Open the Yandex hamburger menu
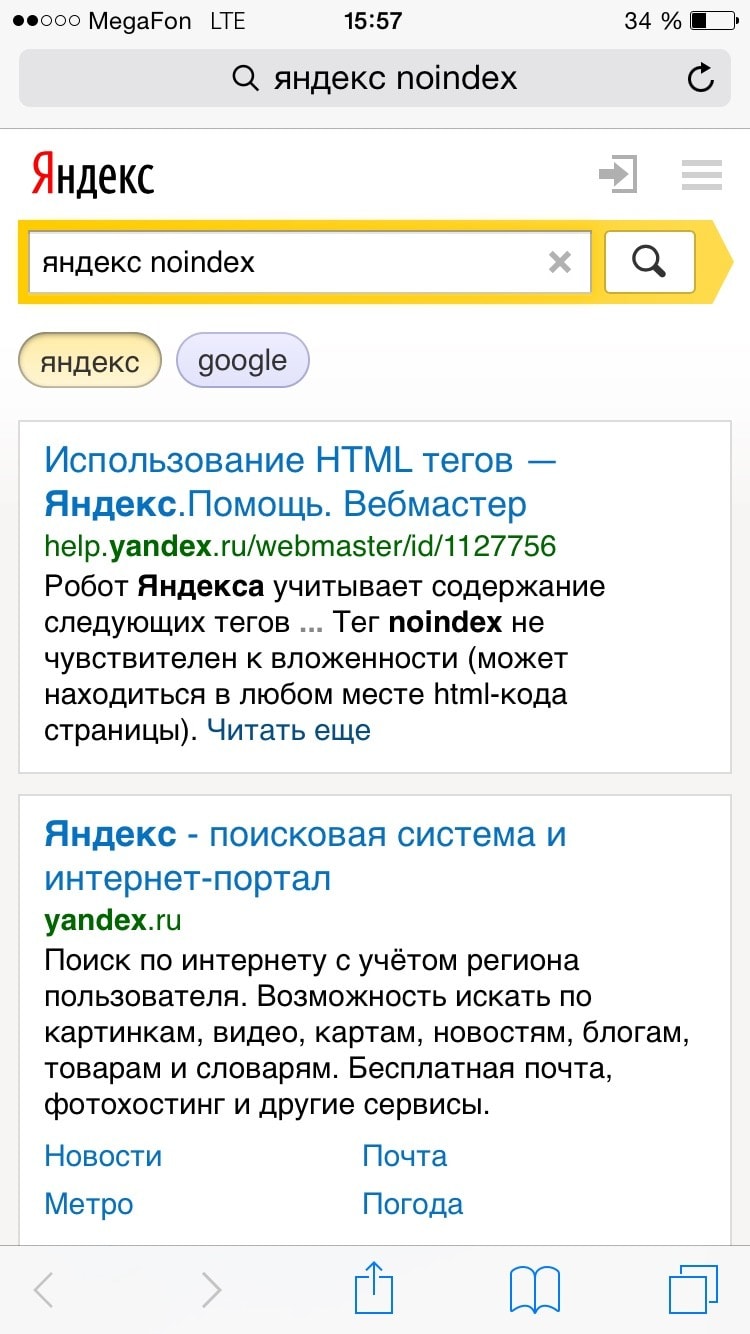 tap(701, 175)
